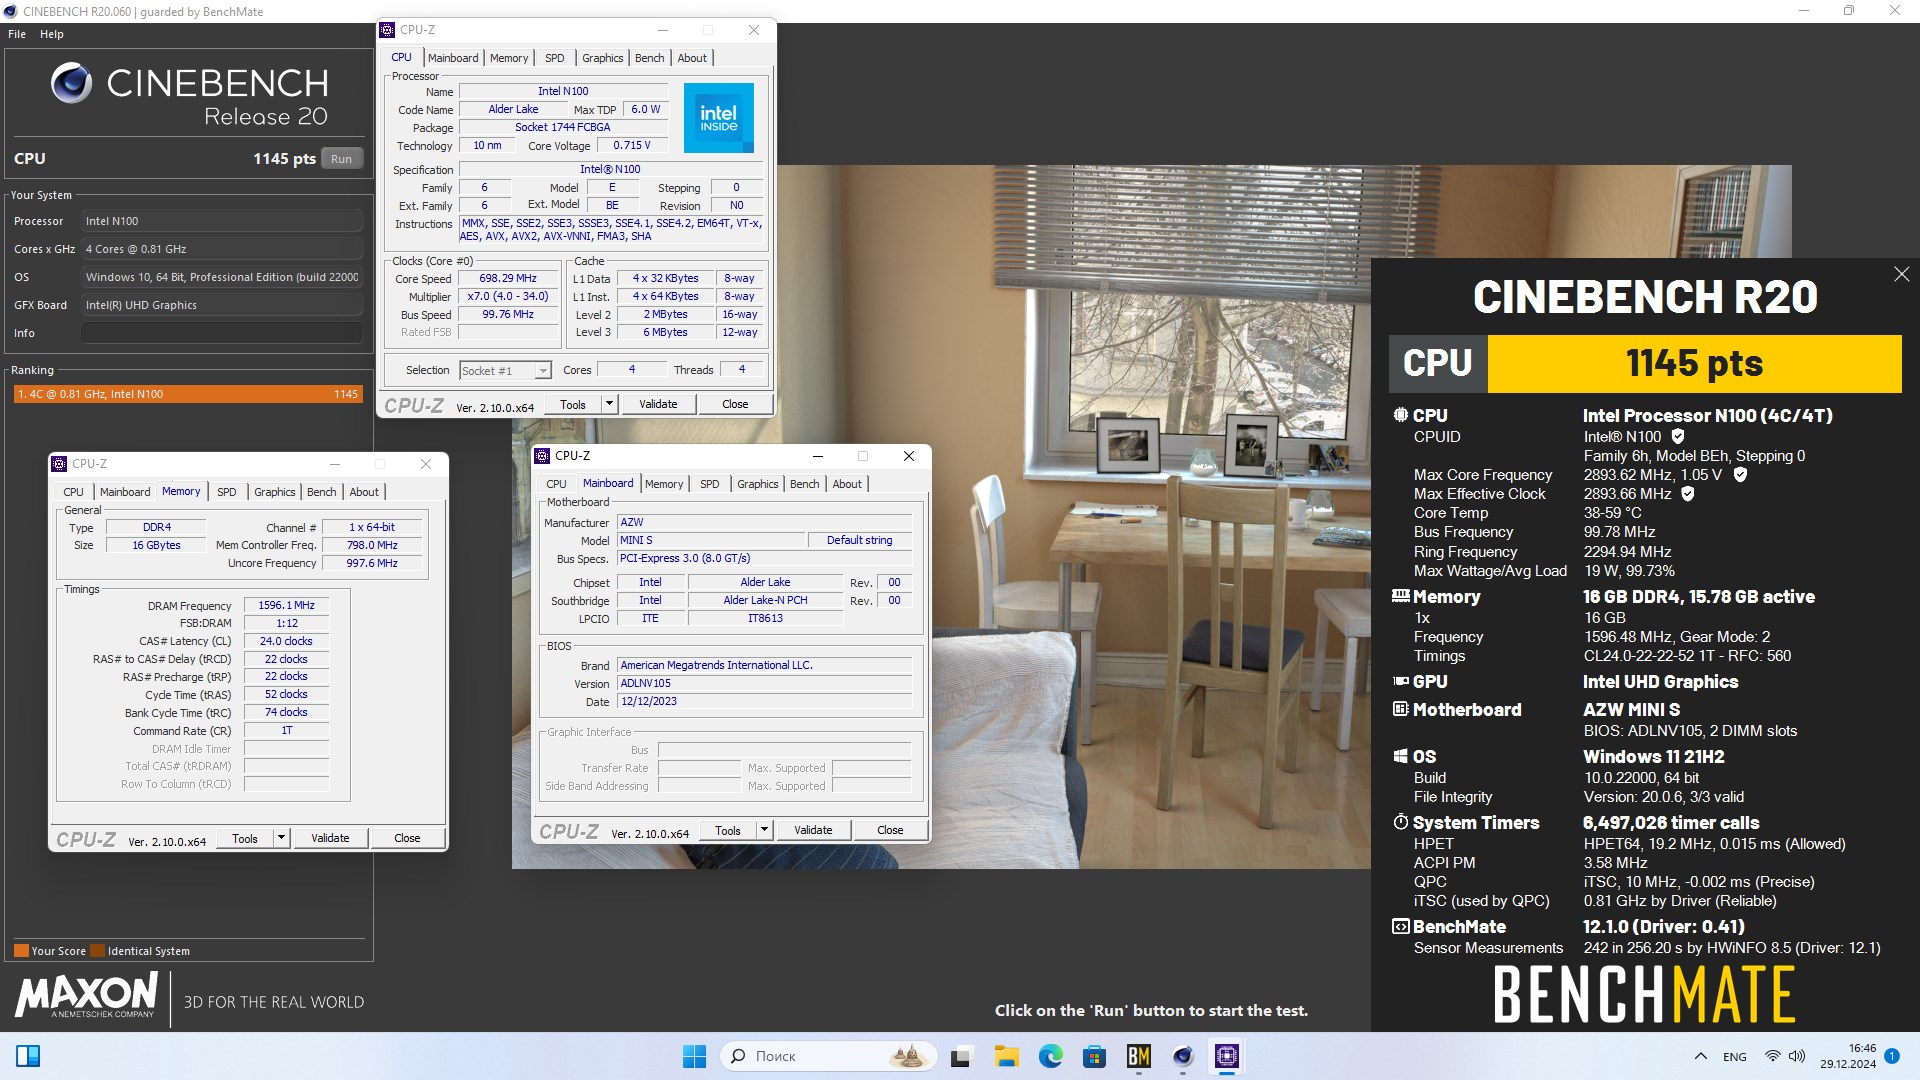This screenshot has height=1080, width=1920.
Task: Open Graphics tab in CPU-Z Mainboard window
Action: click(x=758, y=484)
